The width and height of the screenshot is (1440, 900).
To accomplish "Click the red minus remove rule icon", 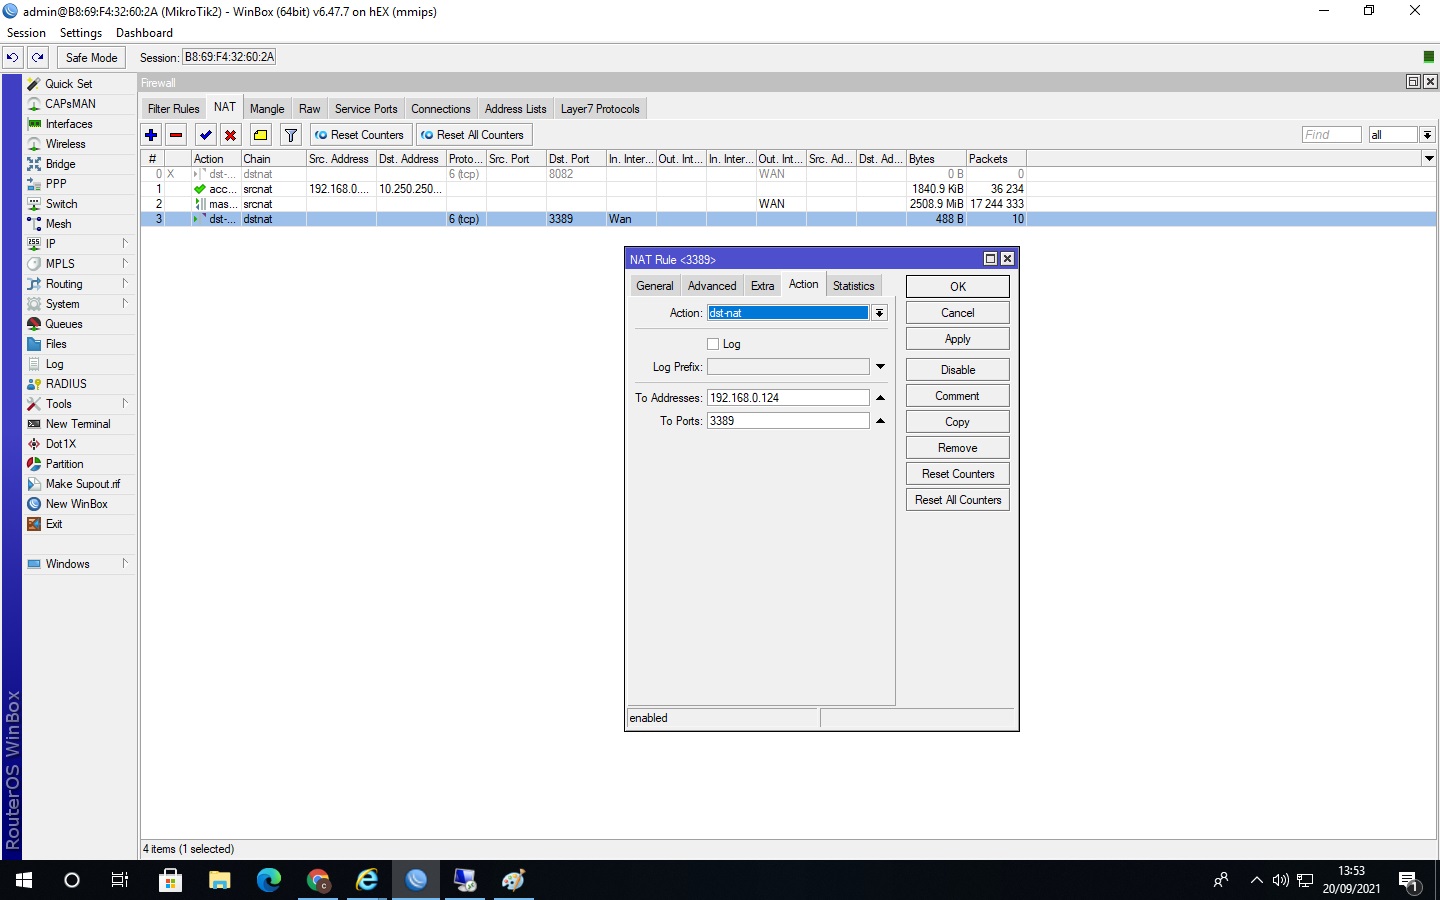I will point(176,135).
